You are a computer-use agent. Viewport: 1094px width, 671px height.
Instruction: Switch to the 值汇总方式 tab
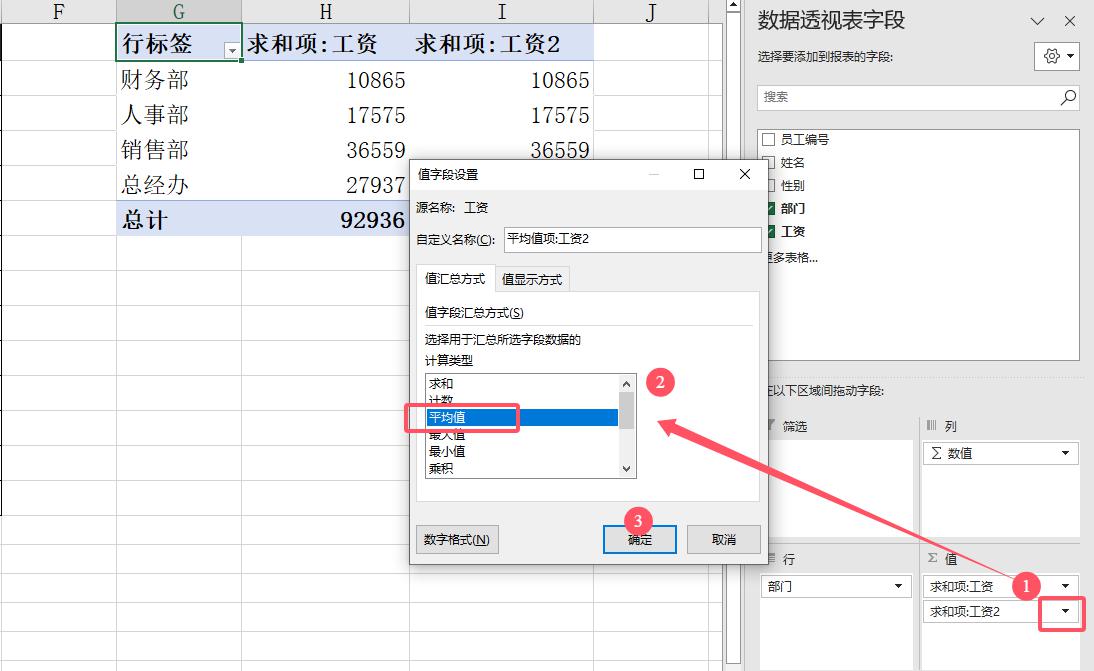(455, 278)
